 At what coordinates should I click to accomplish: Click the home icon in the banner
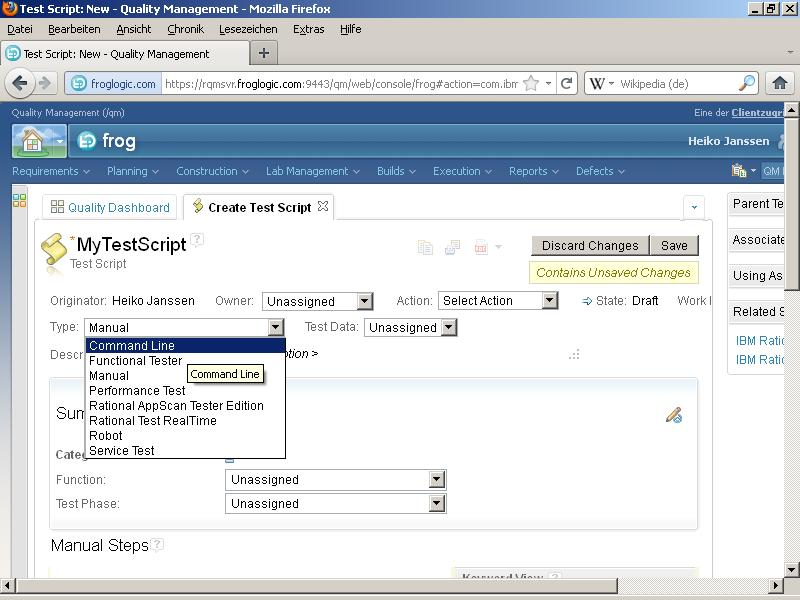32,141
